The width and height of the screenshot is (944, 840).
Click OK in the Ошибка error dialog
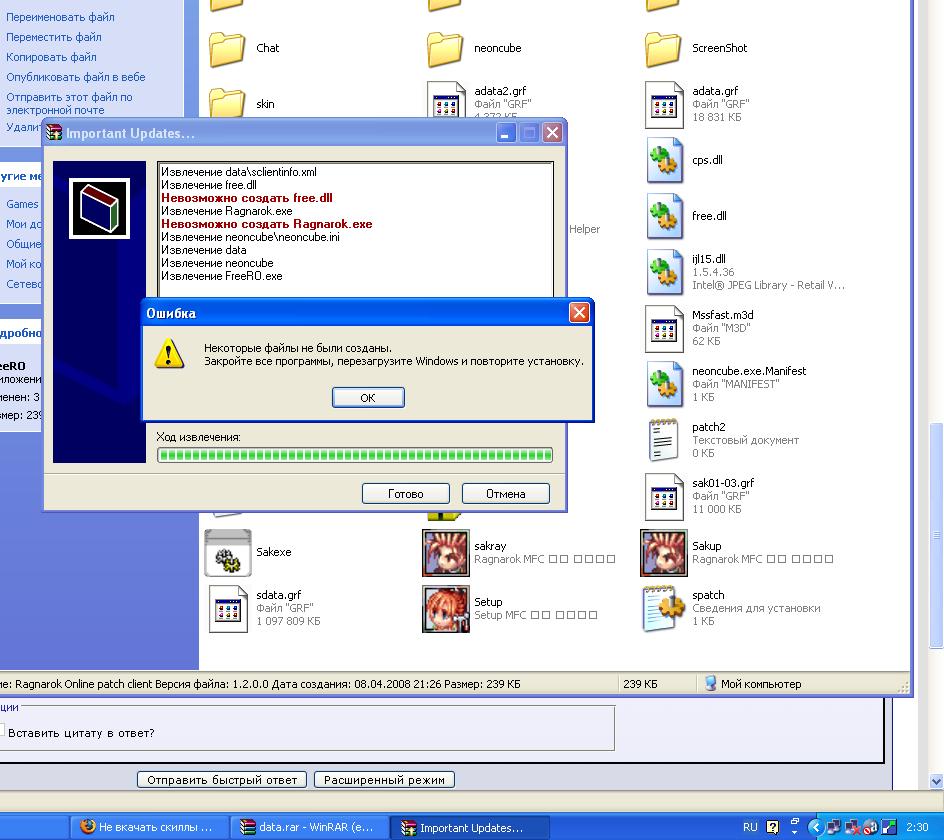click(368, 397)
